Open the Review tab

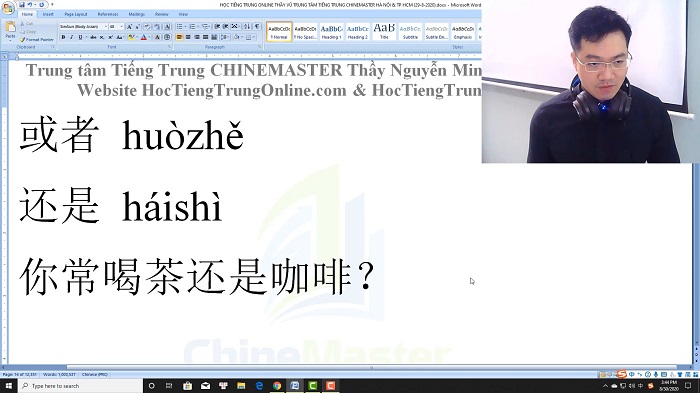point(162,14)
